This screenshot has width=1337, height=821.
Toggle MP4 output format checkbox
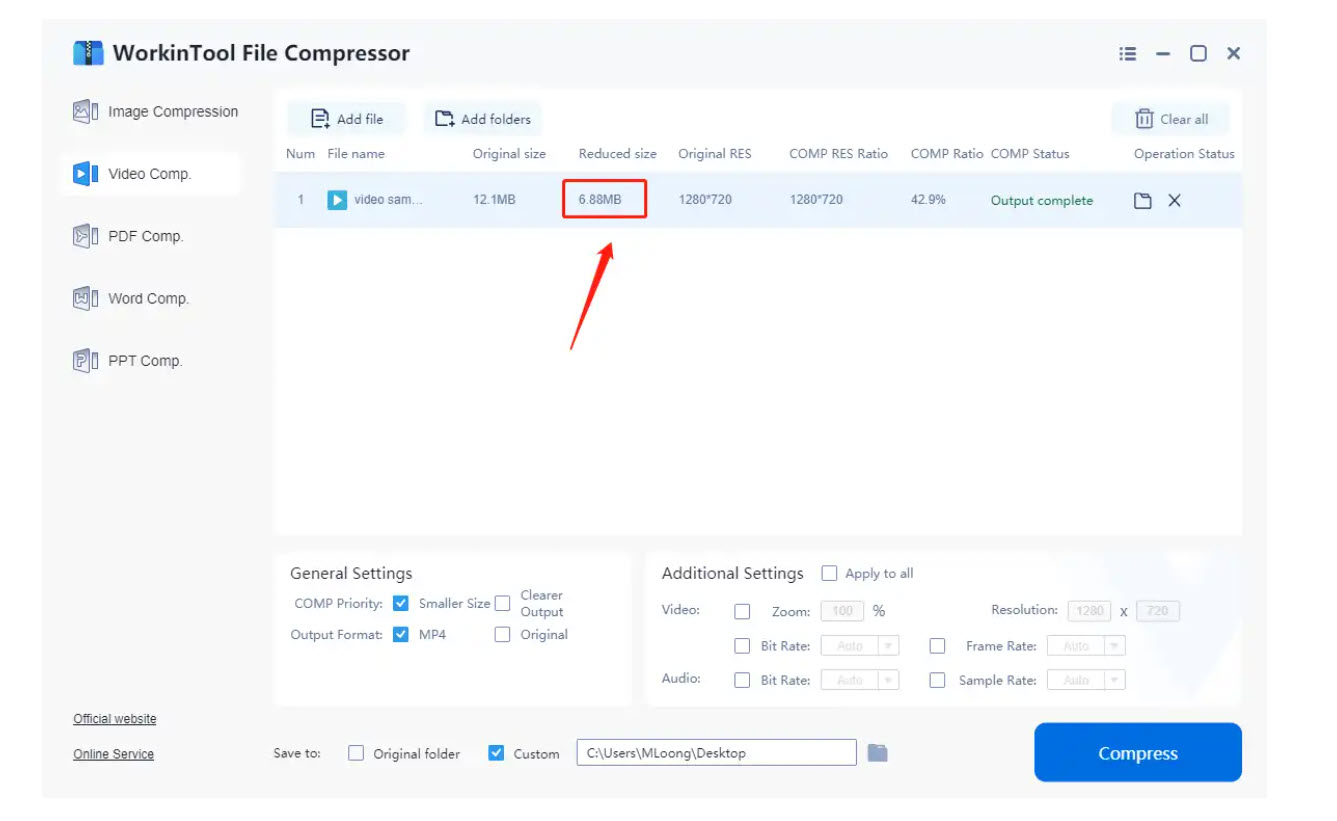[x=401, y=634]
